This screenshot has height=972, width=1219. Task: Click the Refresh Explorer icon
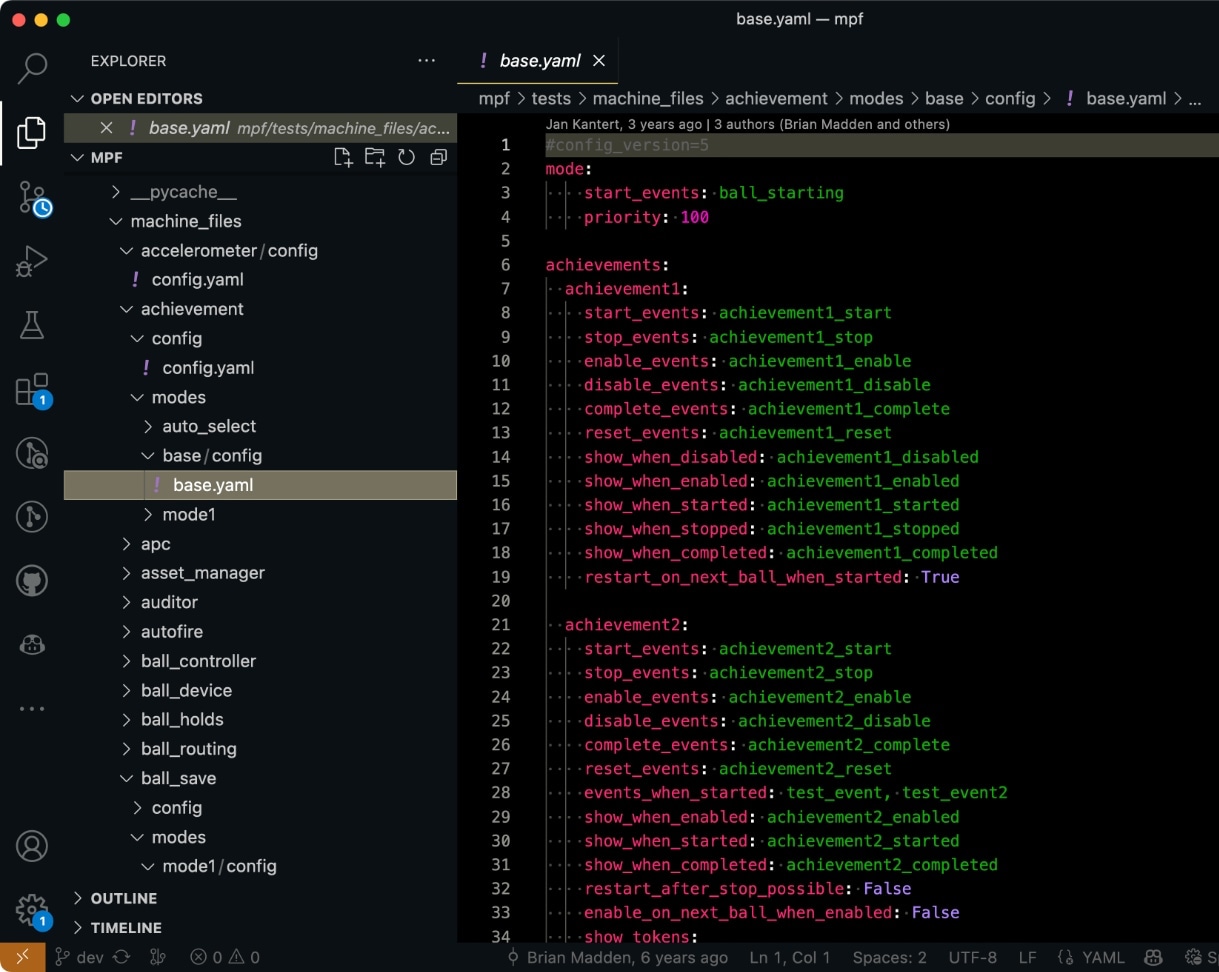tap(406, 157)
